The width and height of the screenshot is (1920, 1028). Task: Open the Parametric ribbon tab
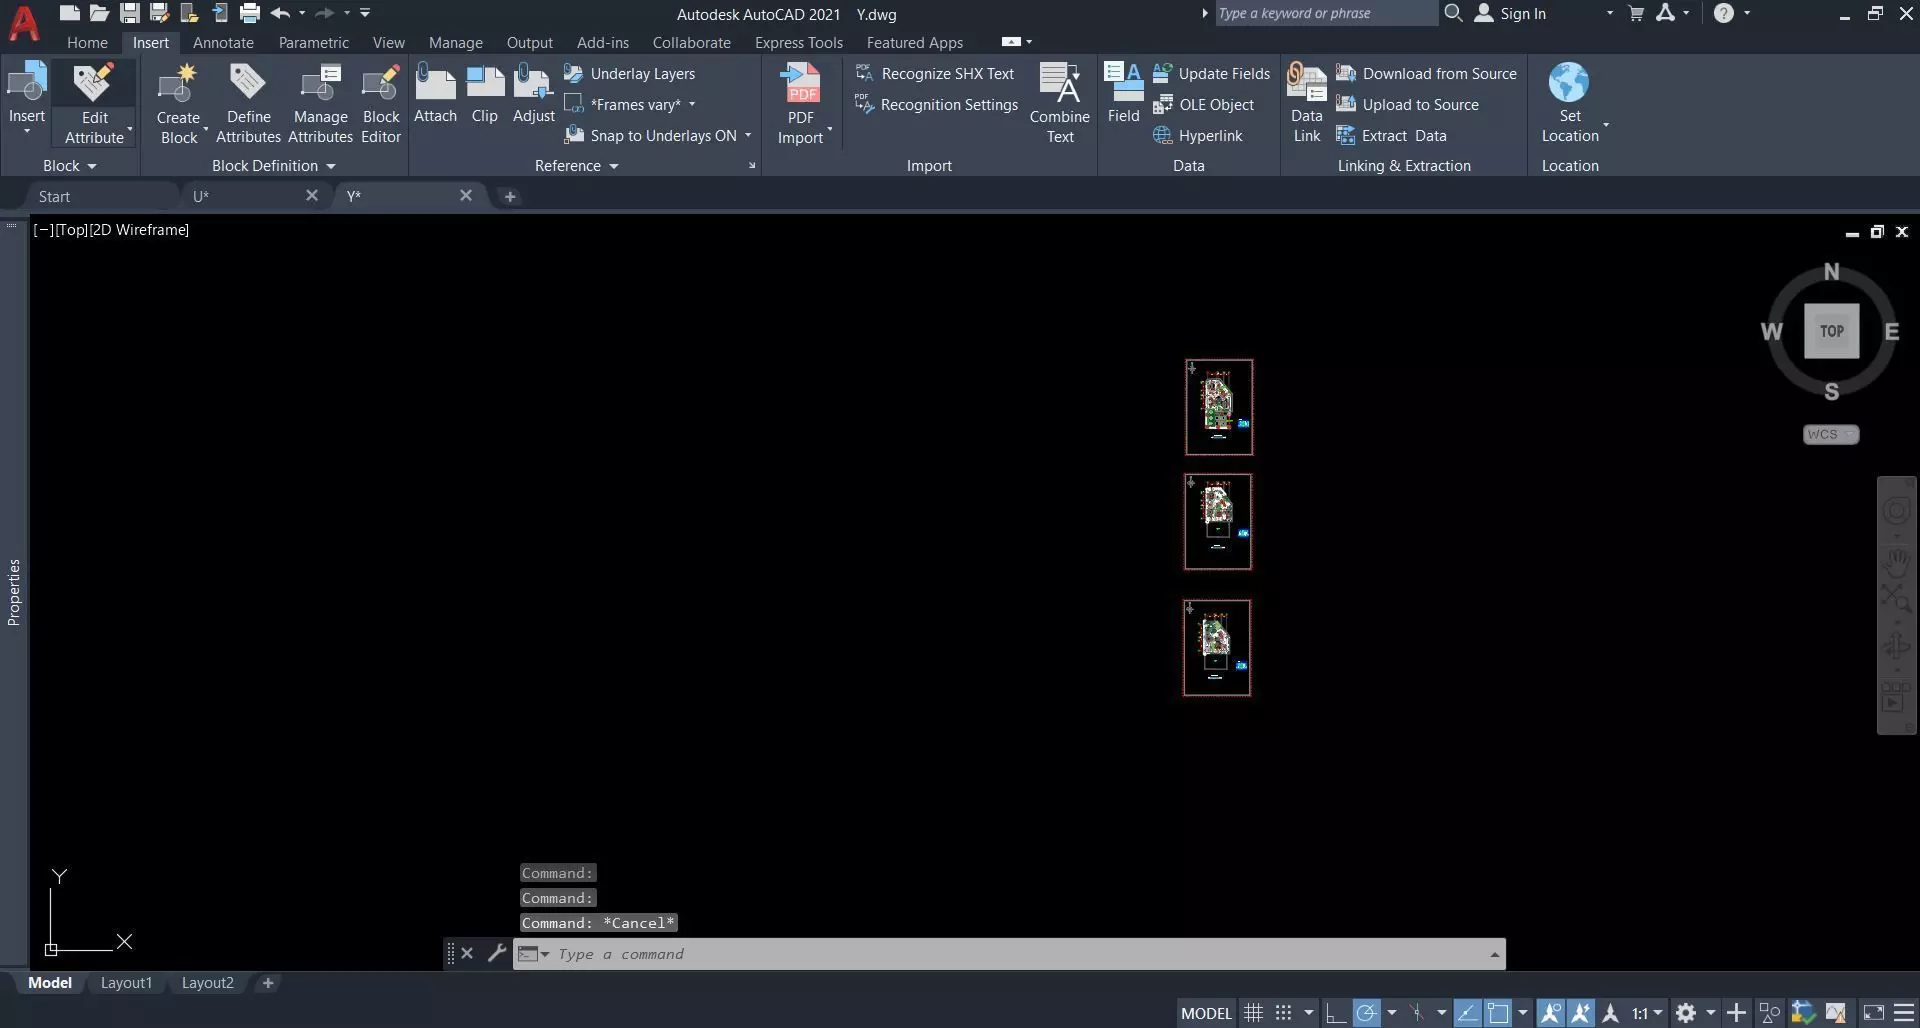(314, 43)
